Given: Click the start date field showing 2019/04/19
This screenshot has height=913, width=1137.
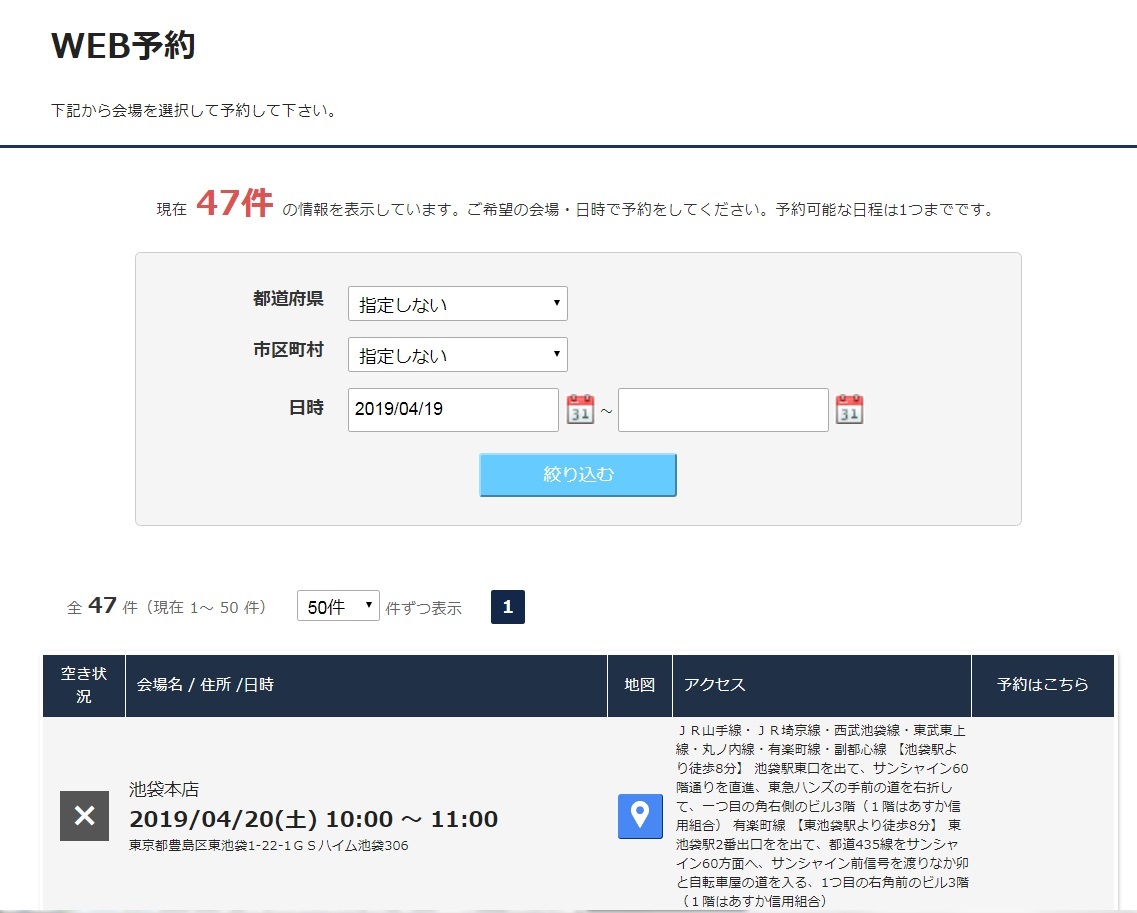Looking at the screenshot, I should coord(453,410).
